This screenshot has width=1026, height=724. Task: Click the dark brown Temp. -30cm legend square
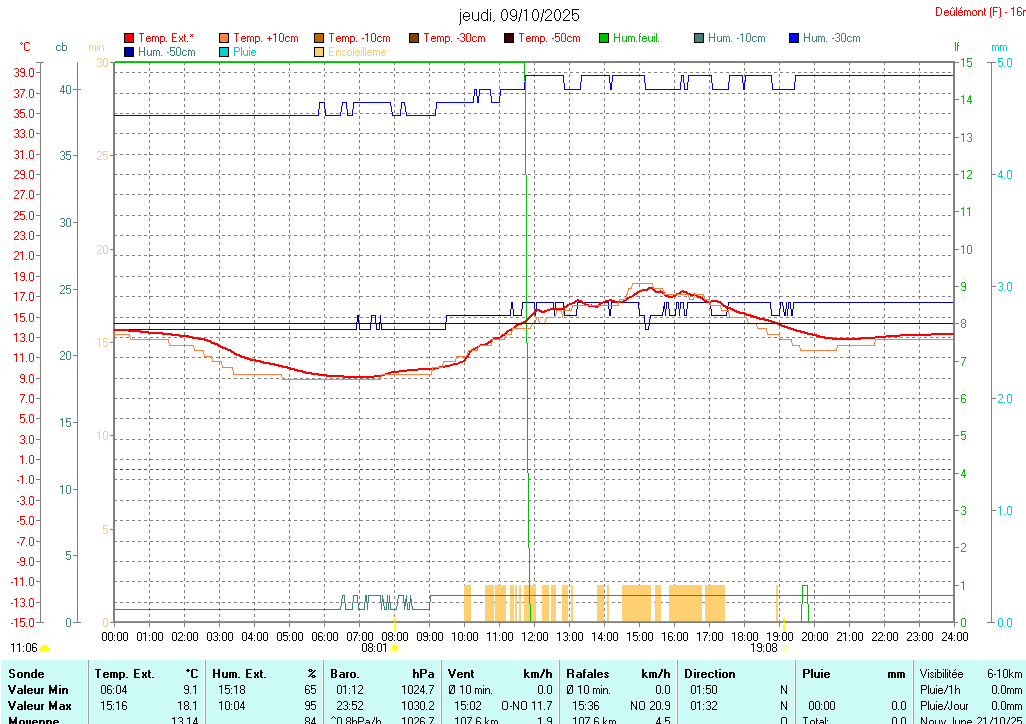point(414,38)
